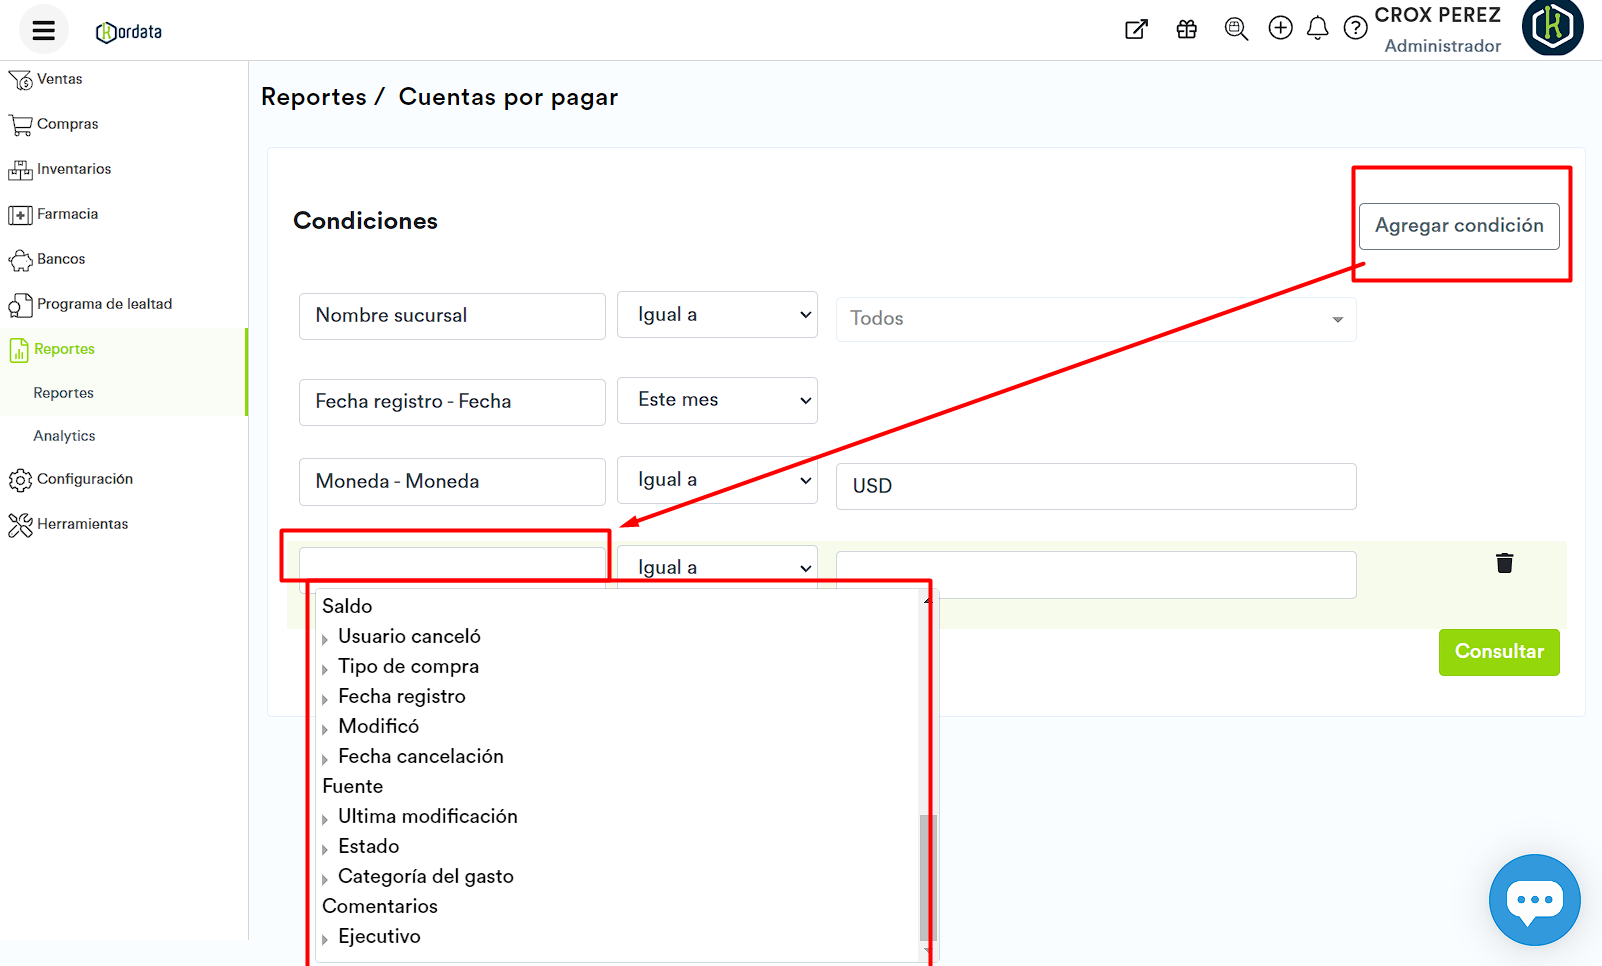Expand the Categoría del gasto option
The height and width of the screenshot is (966, 1602).
(x=325, y=878)
